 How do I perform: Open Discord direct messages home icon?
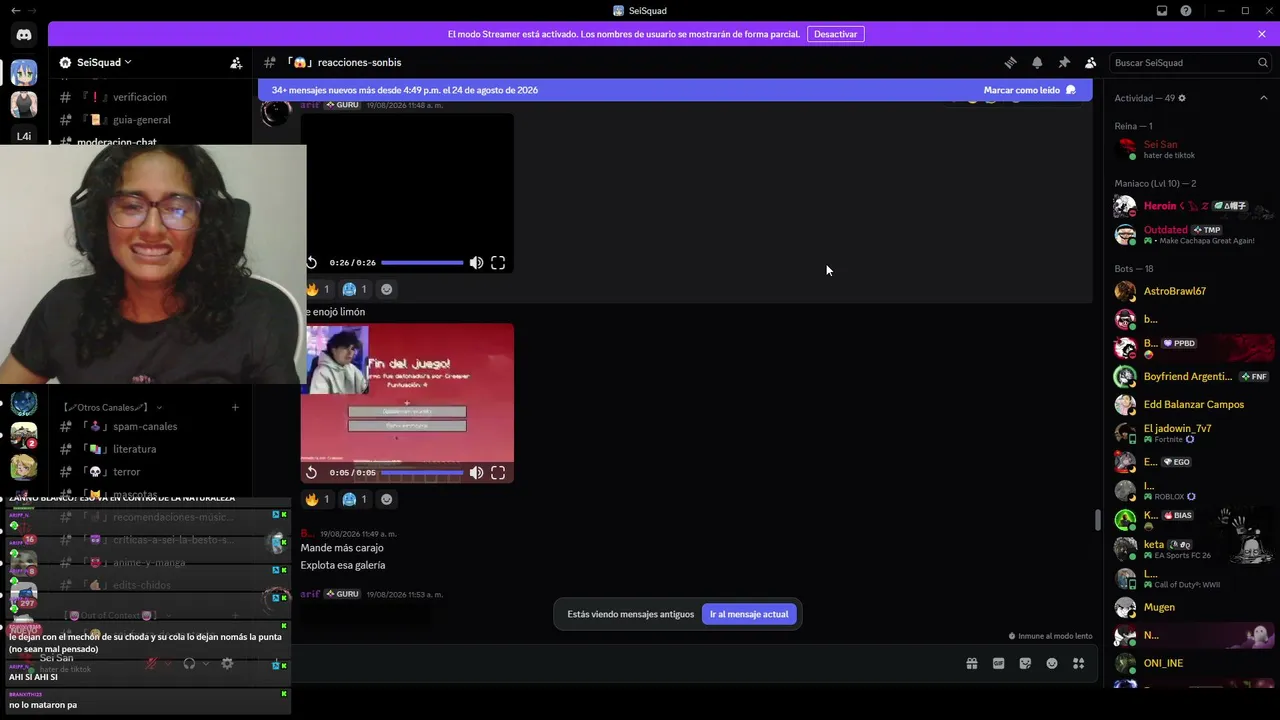tap(24, 35)
